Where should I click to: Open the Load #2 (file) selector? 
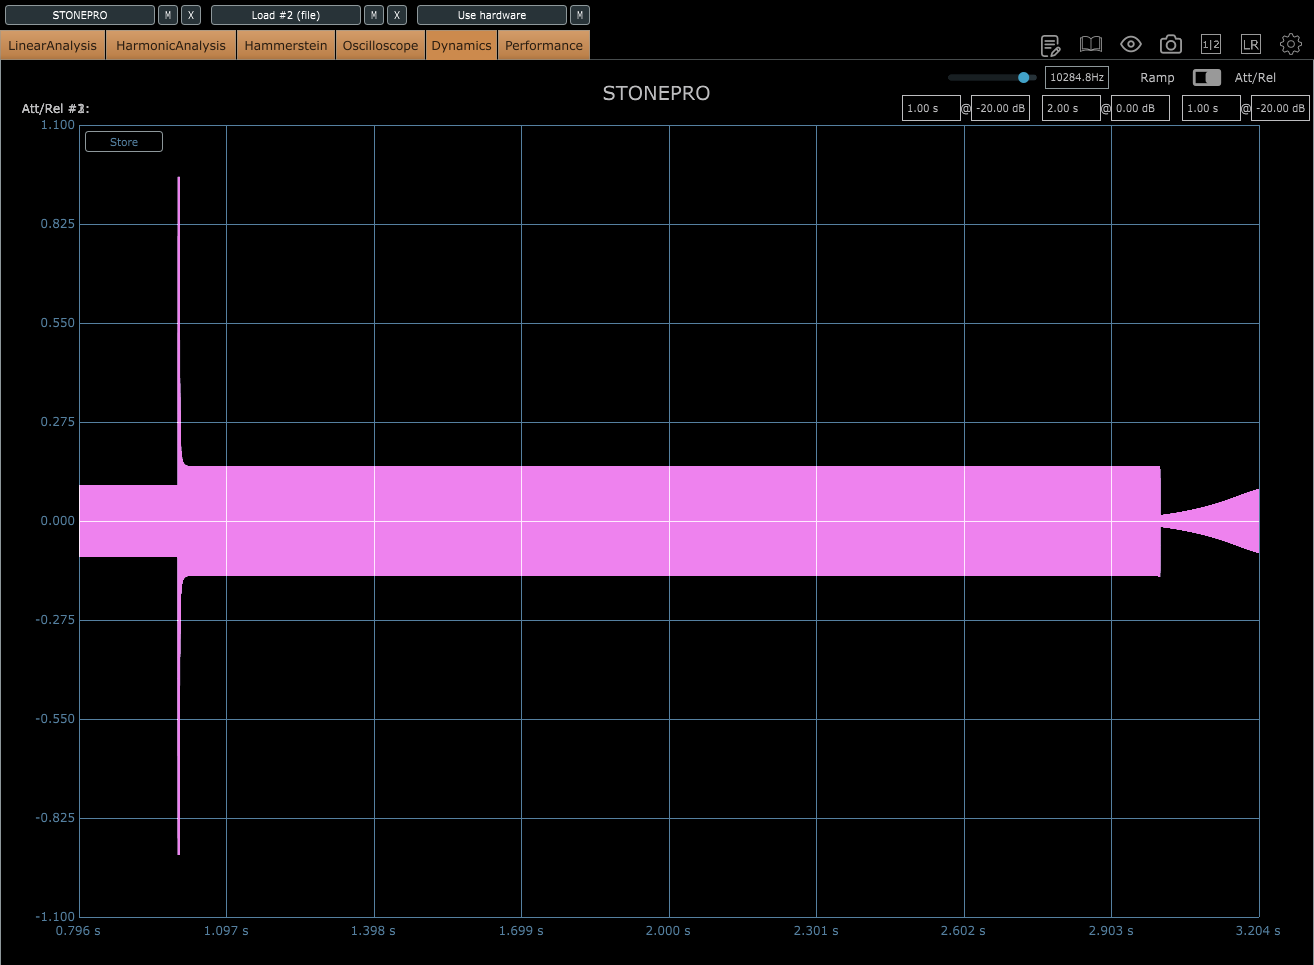click(286, 15)
